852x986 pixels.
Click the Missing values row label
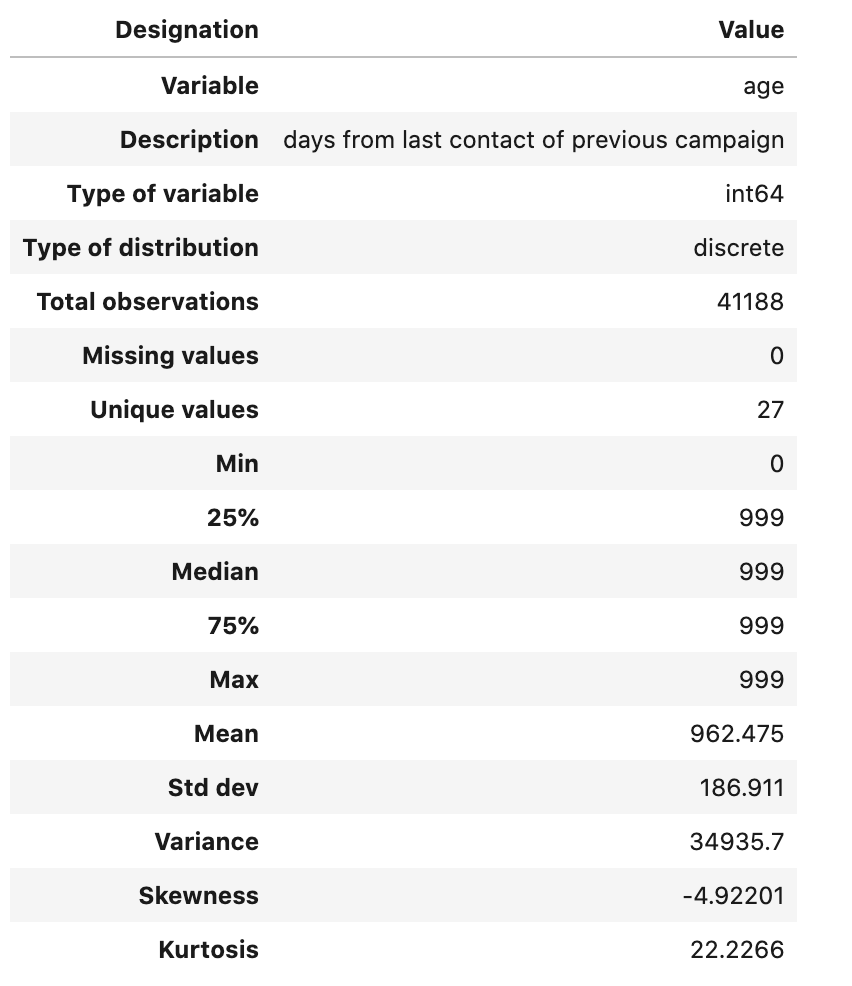tap(170, 356)
